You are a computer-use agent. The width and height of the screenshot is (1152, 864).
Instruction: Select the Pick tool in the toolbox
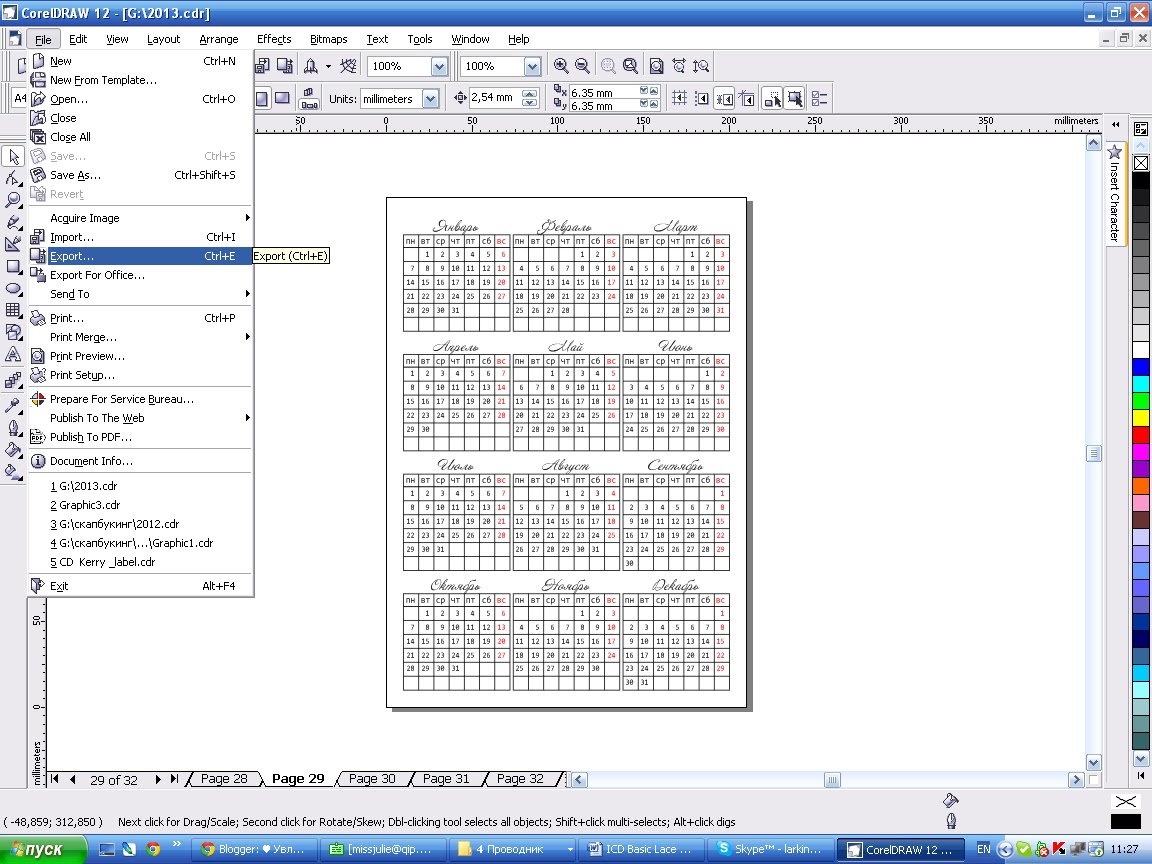coord(13,156)
